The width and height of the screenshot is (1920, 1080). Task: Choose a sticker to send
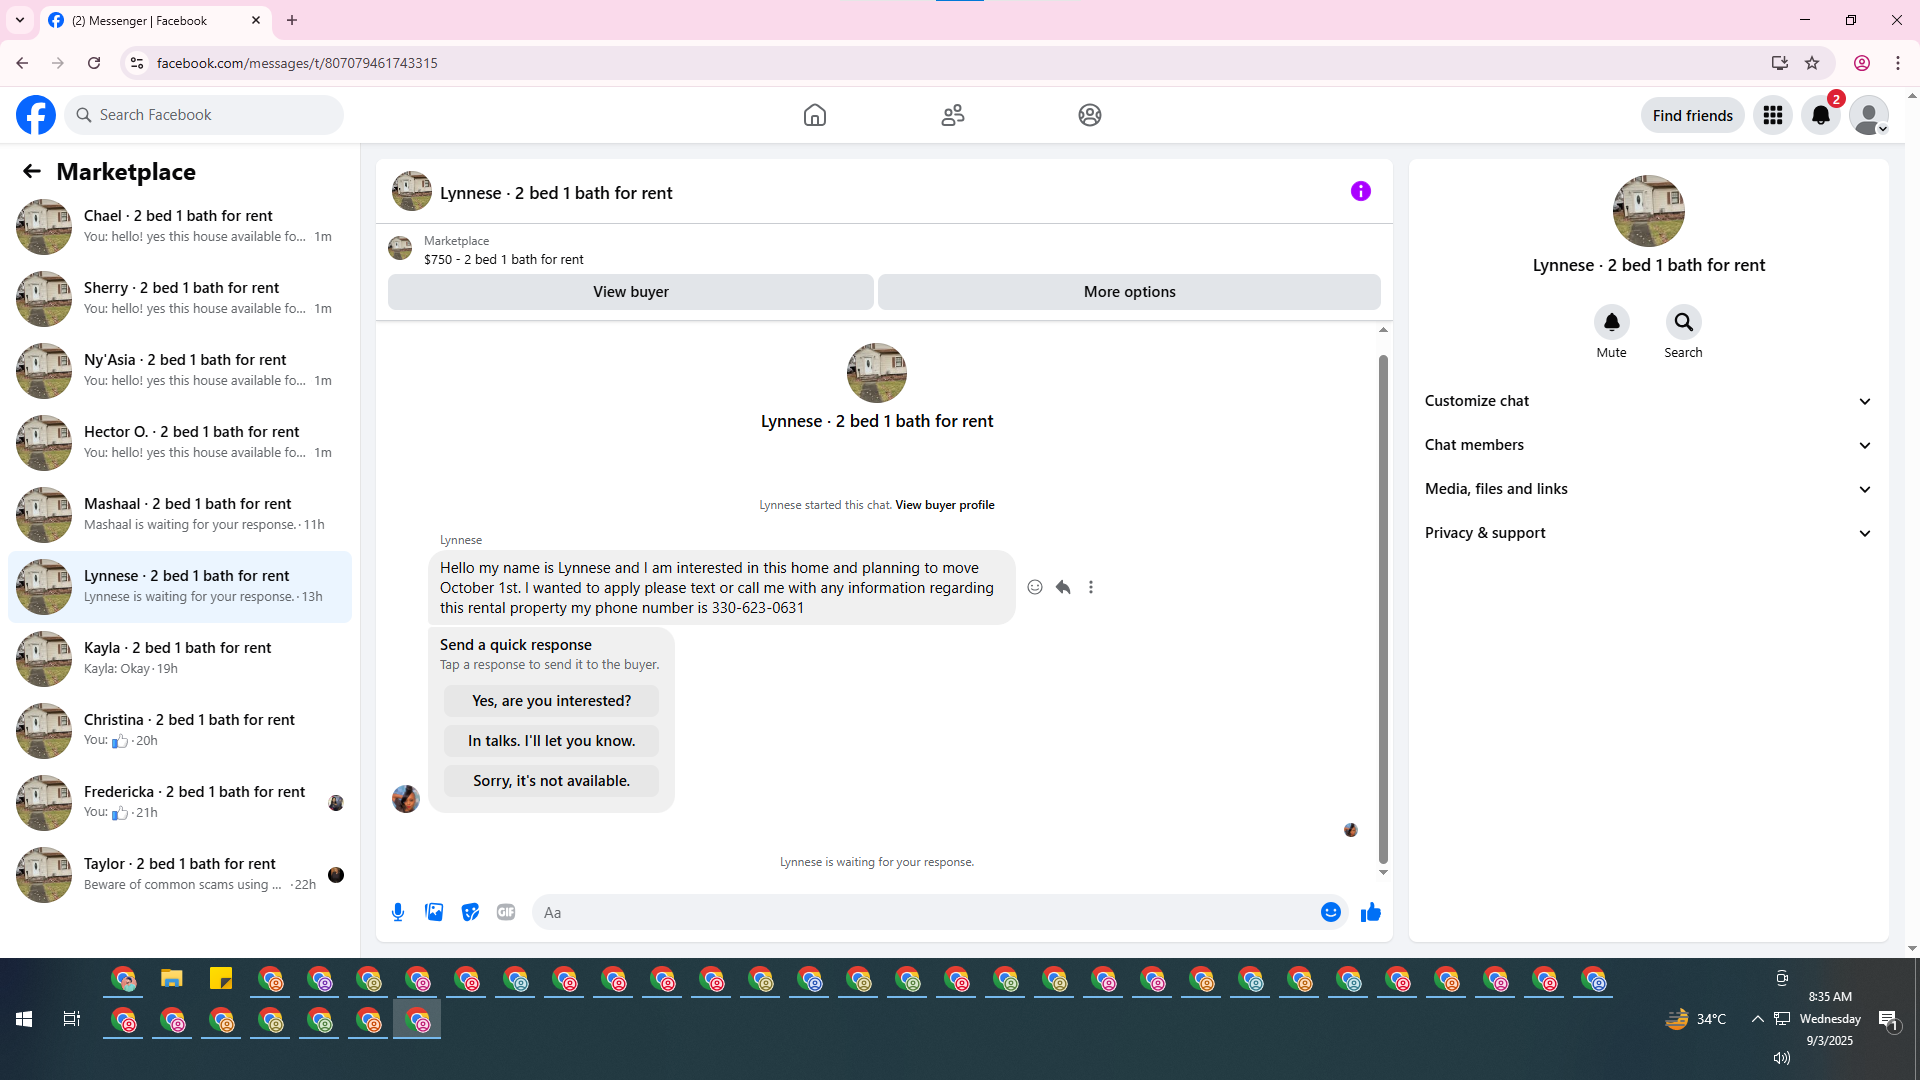pyautogui.click(x=470, y=912)
